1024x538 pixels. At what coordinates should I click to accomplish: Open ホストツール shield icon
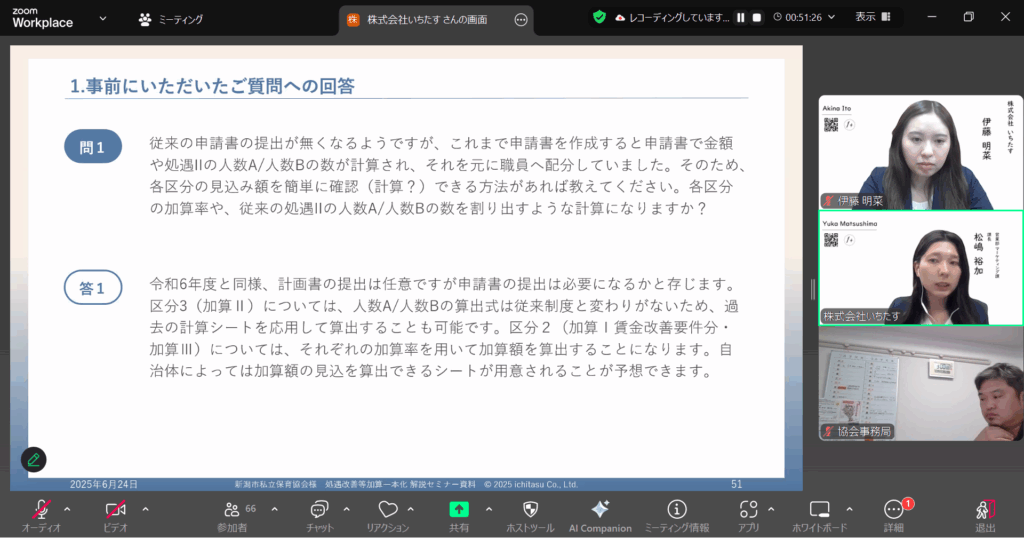530,510
